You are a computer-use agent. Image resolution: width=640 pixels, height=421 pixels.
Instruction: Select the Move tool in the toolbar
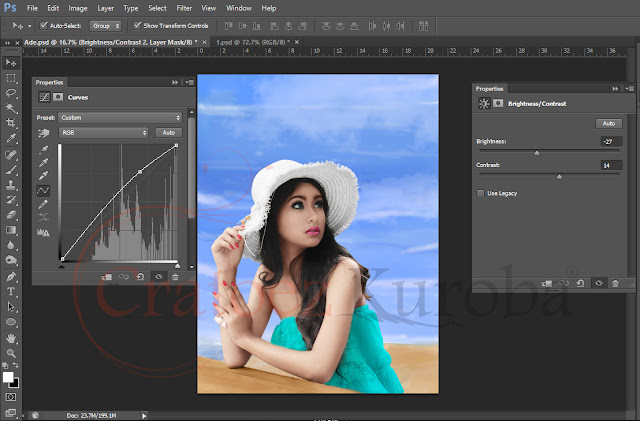coord(11,62)
